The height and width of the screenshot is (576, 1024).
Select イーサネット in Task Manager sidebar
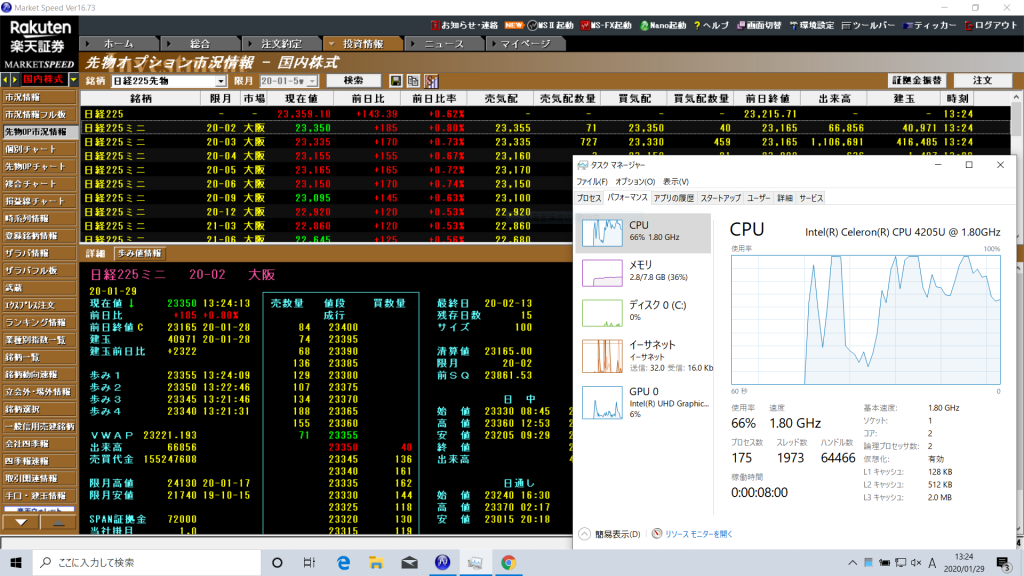pyautogui.click(x=643, y=356)
